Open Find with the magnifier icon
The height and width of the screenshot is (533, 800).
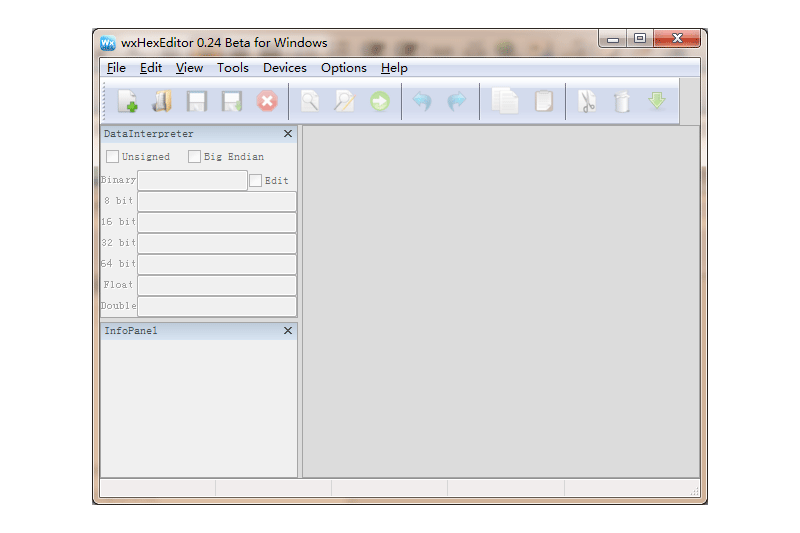(310, 101)
